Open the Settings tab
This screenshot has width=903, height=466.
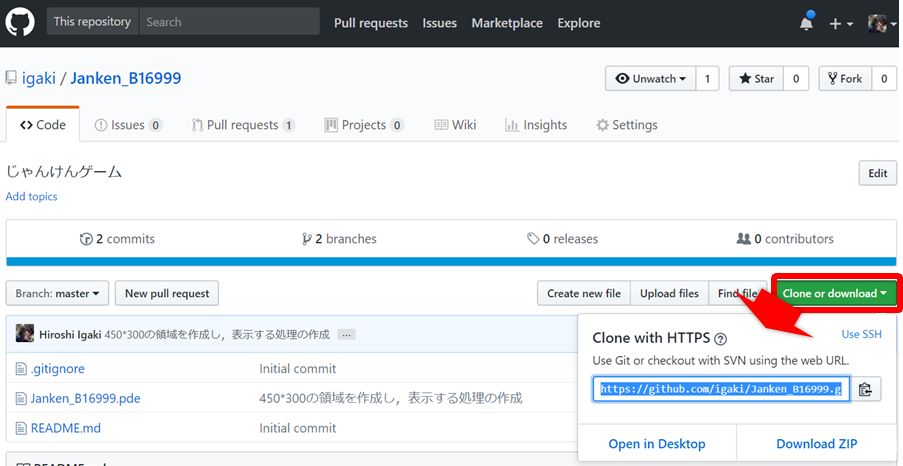[627, 125]
